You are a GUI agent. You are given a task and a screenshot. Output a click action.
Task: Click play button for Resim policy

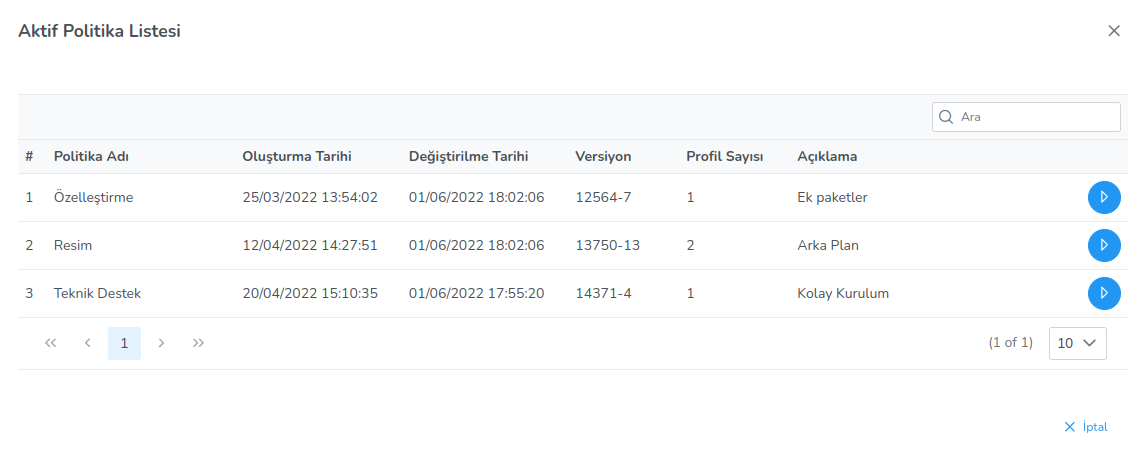click(1103, 245)
